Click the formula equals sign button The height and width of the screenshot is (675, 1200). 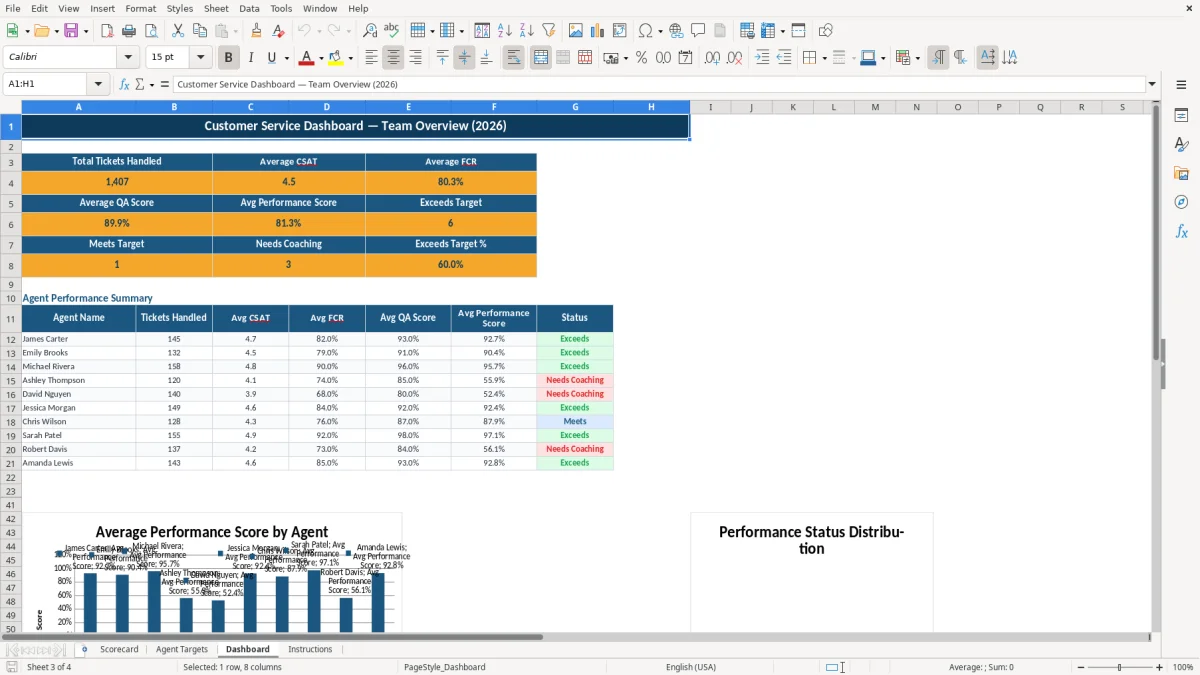(165, 85)
